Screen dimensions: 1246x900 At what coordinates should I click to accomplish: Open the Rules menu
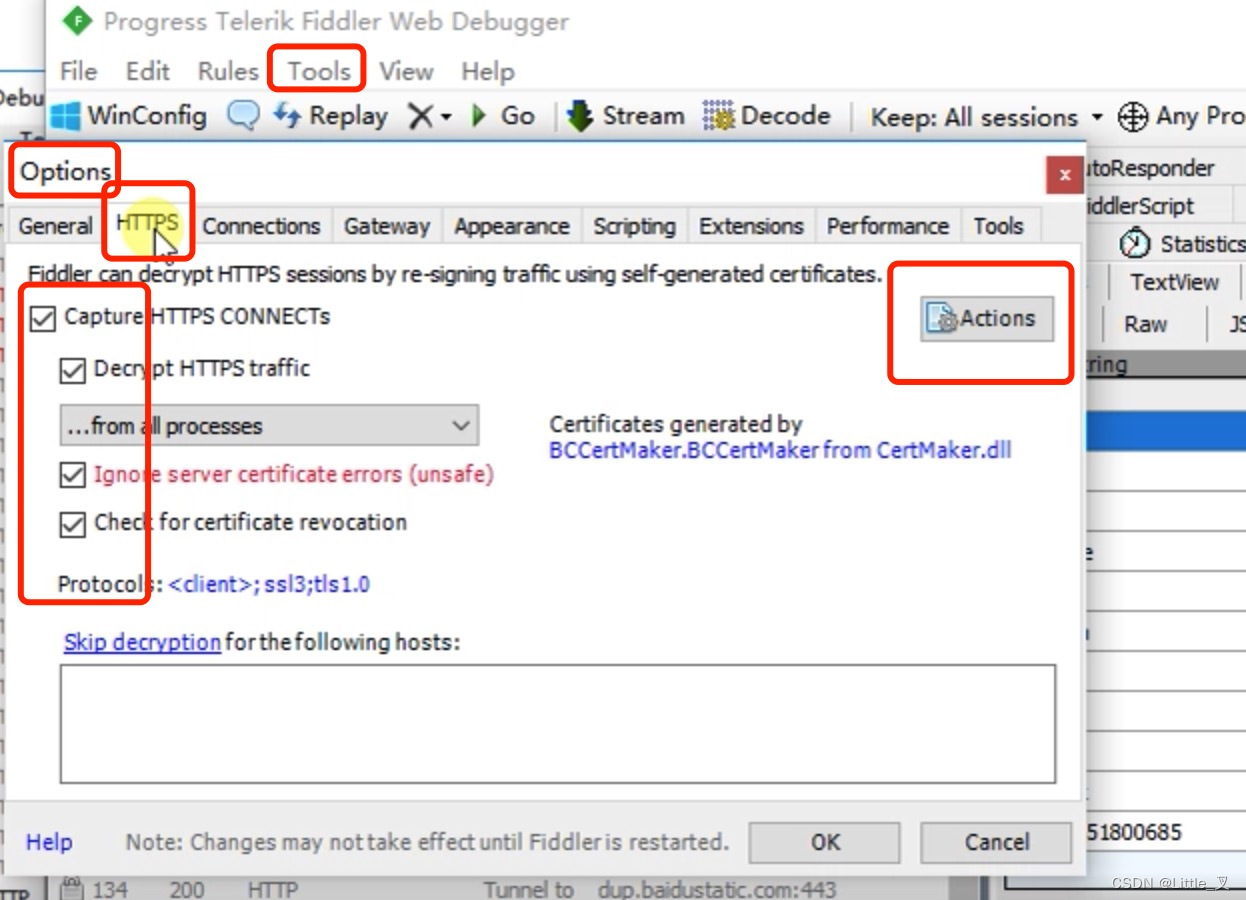pyautogui.click(x=228, y=71)
